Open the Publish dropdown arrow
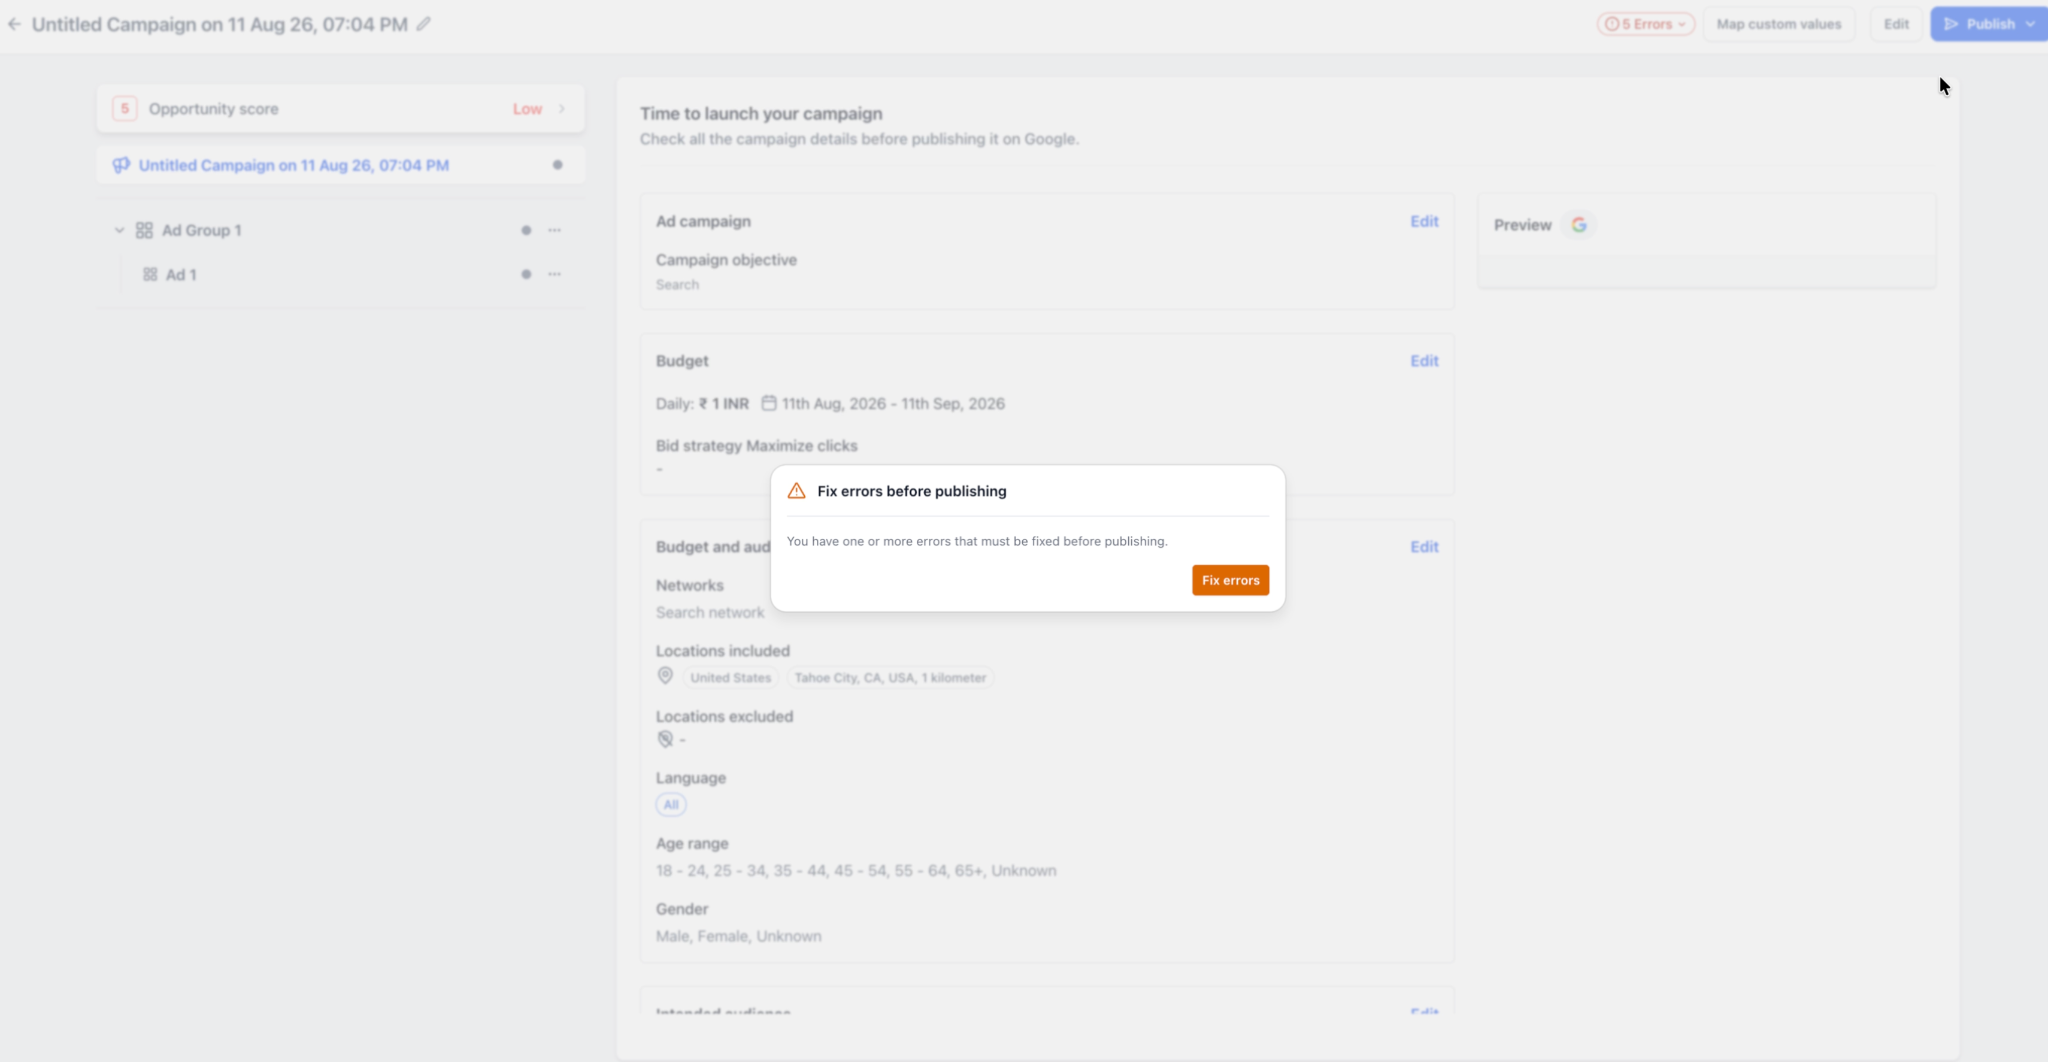 point(2031,24)
